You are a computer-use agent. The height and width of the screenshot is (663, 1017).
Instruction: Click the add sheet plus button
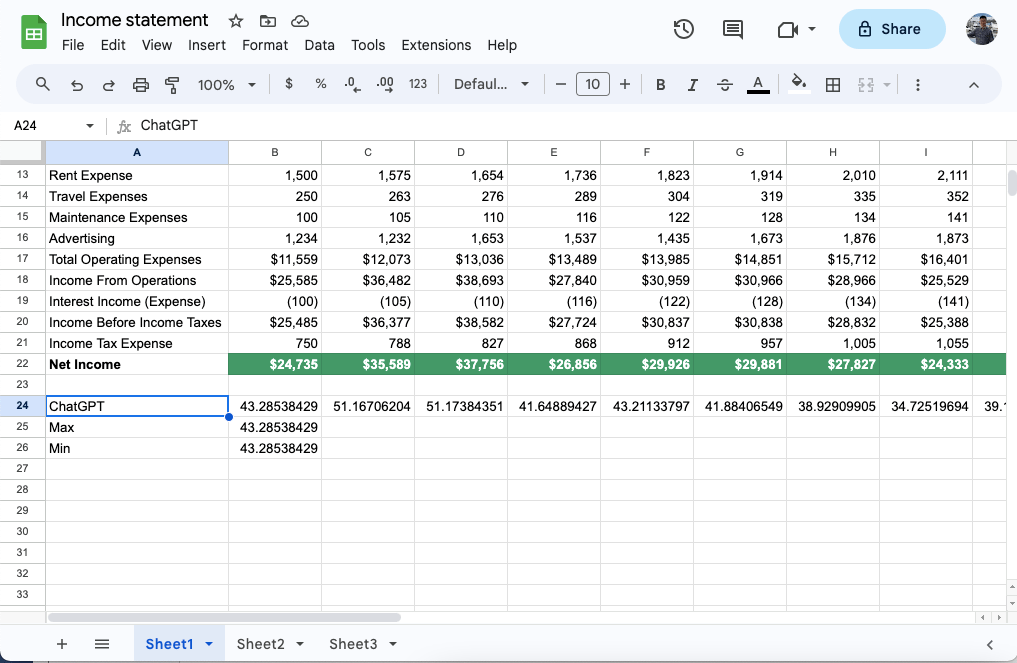click(x=62, y=644)
